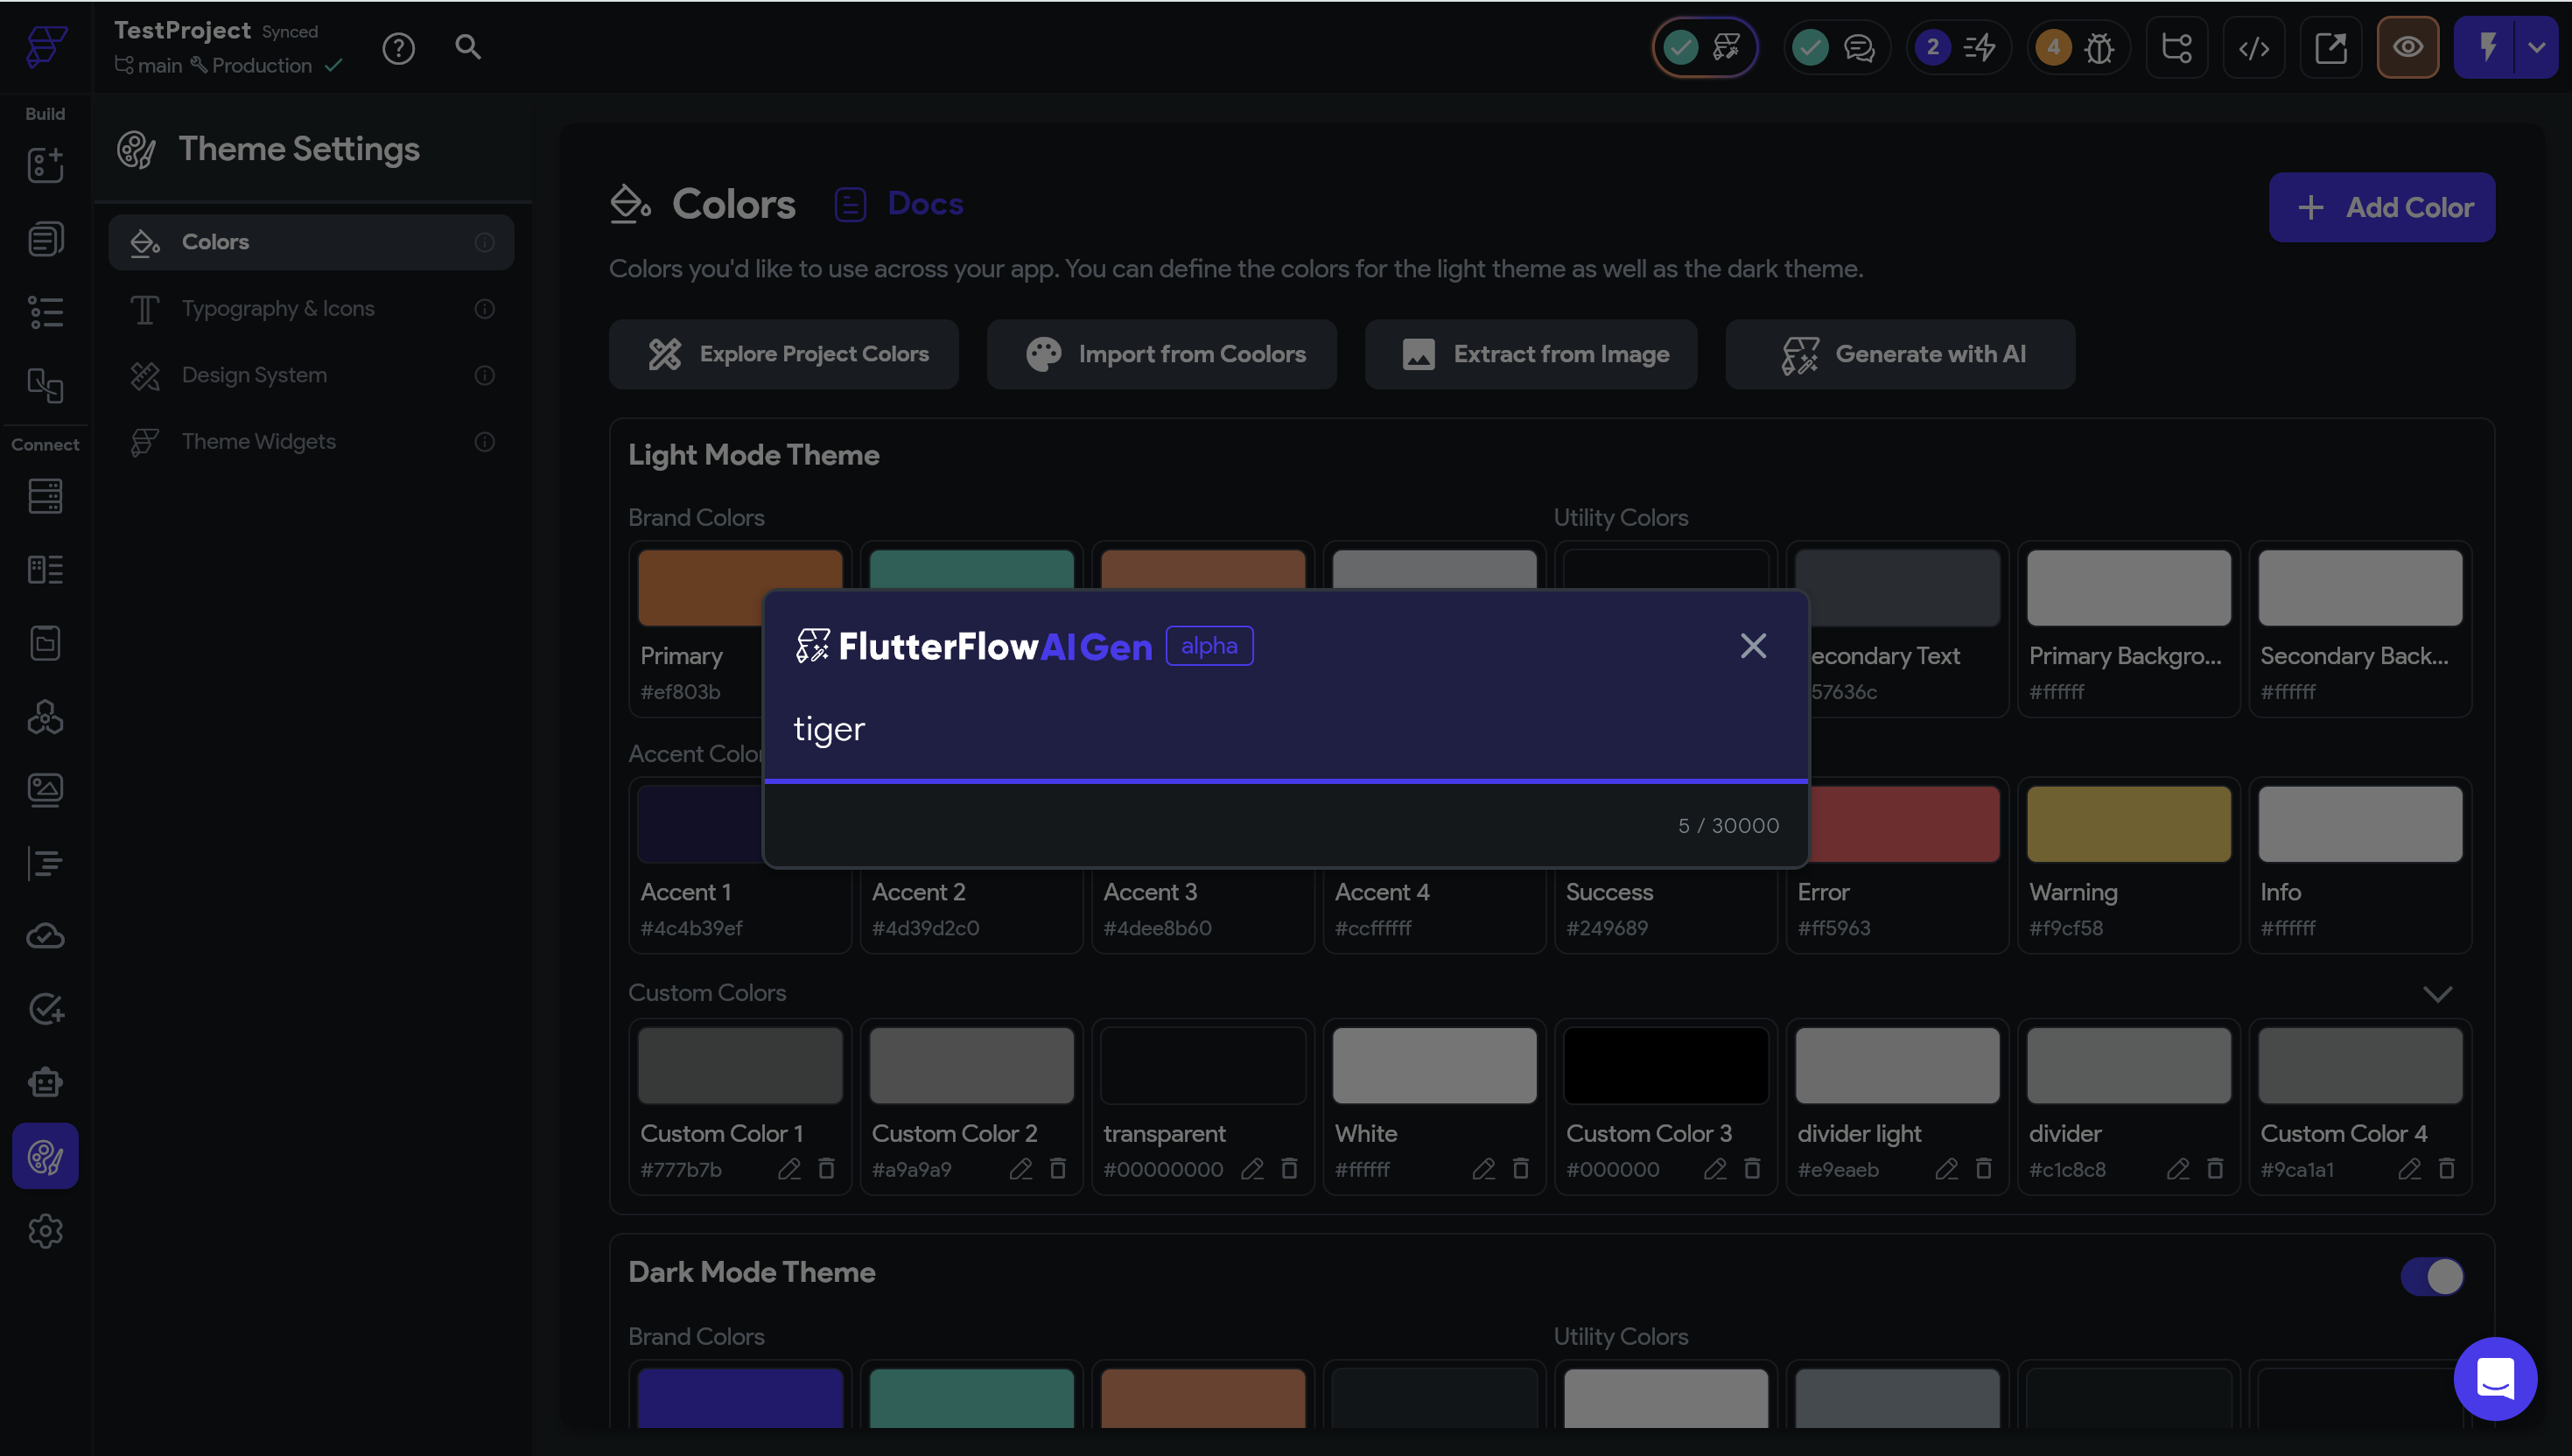Click the AI Gen prompt text field

1284,729
